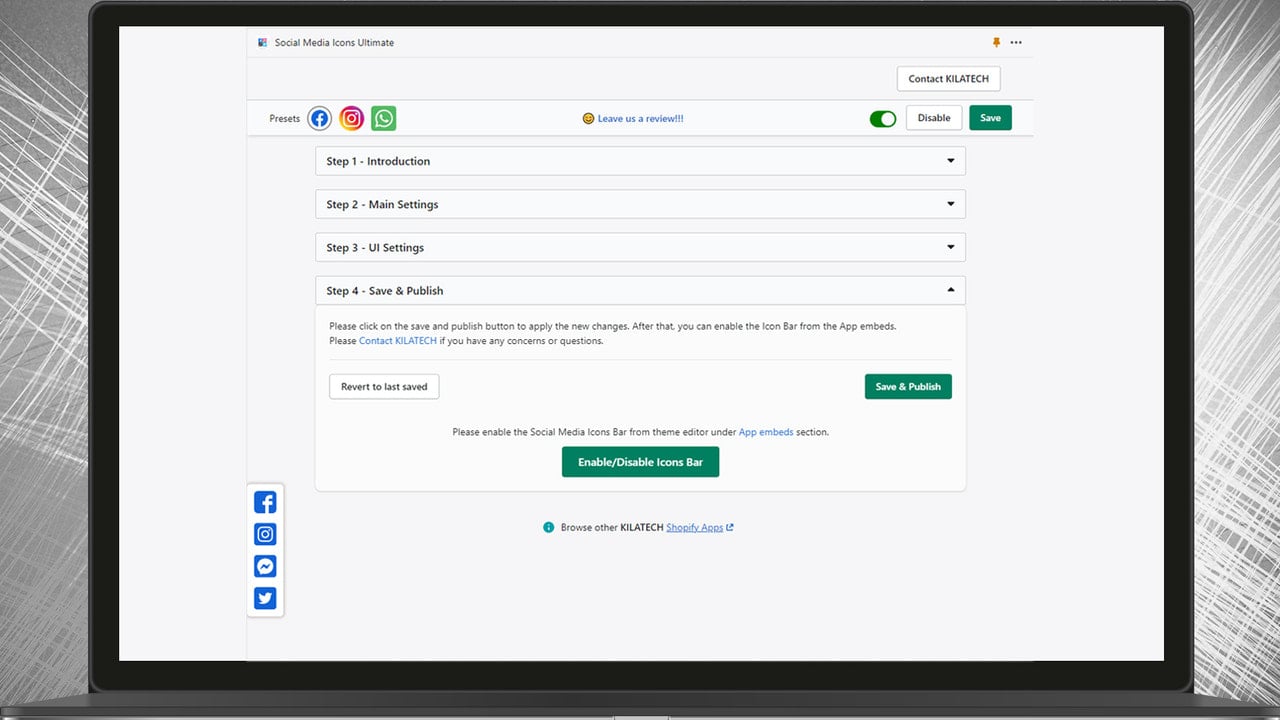1280x720 pixels.
Task: Open the three-dot more options menu
Action: pos(1016,43)
